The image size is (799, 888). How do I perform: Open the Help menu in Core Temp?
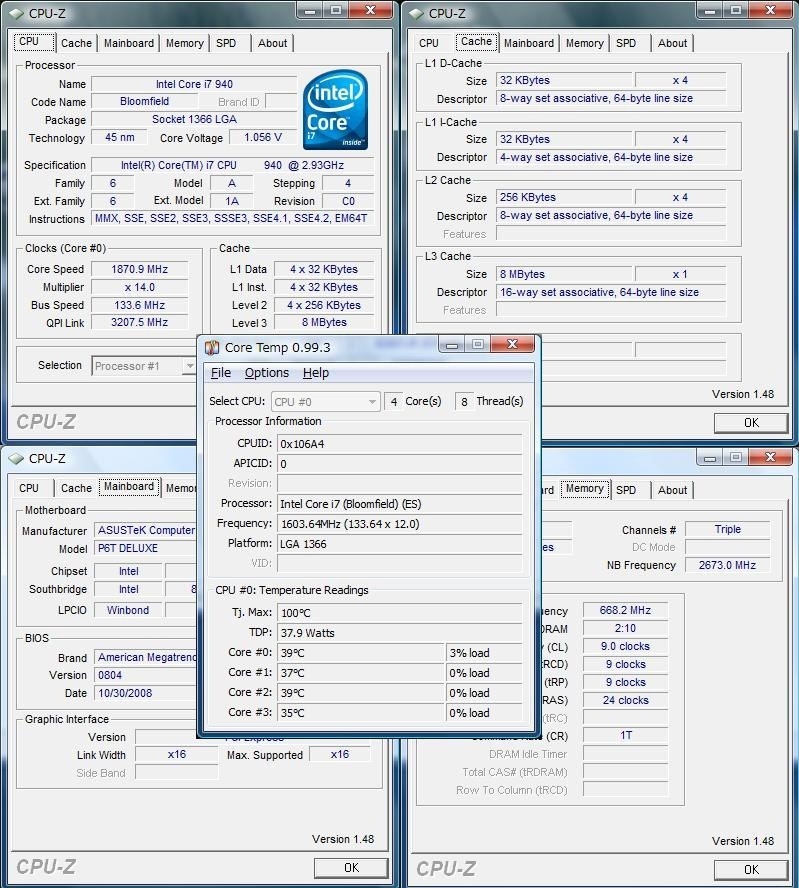316,373
